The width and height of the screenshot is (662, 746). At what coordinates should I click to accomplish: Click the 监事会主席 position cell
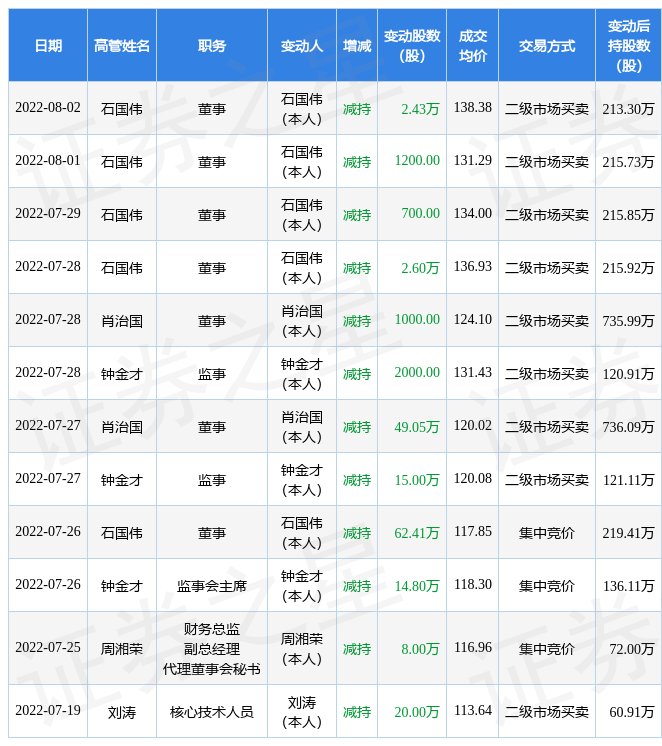212,586
